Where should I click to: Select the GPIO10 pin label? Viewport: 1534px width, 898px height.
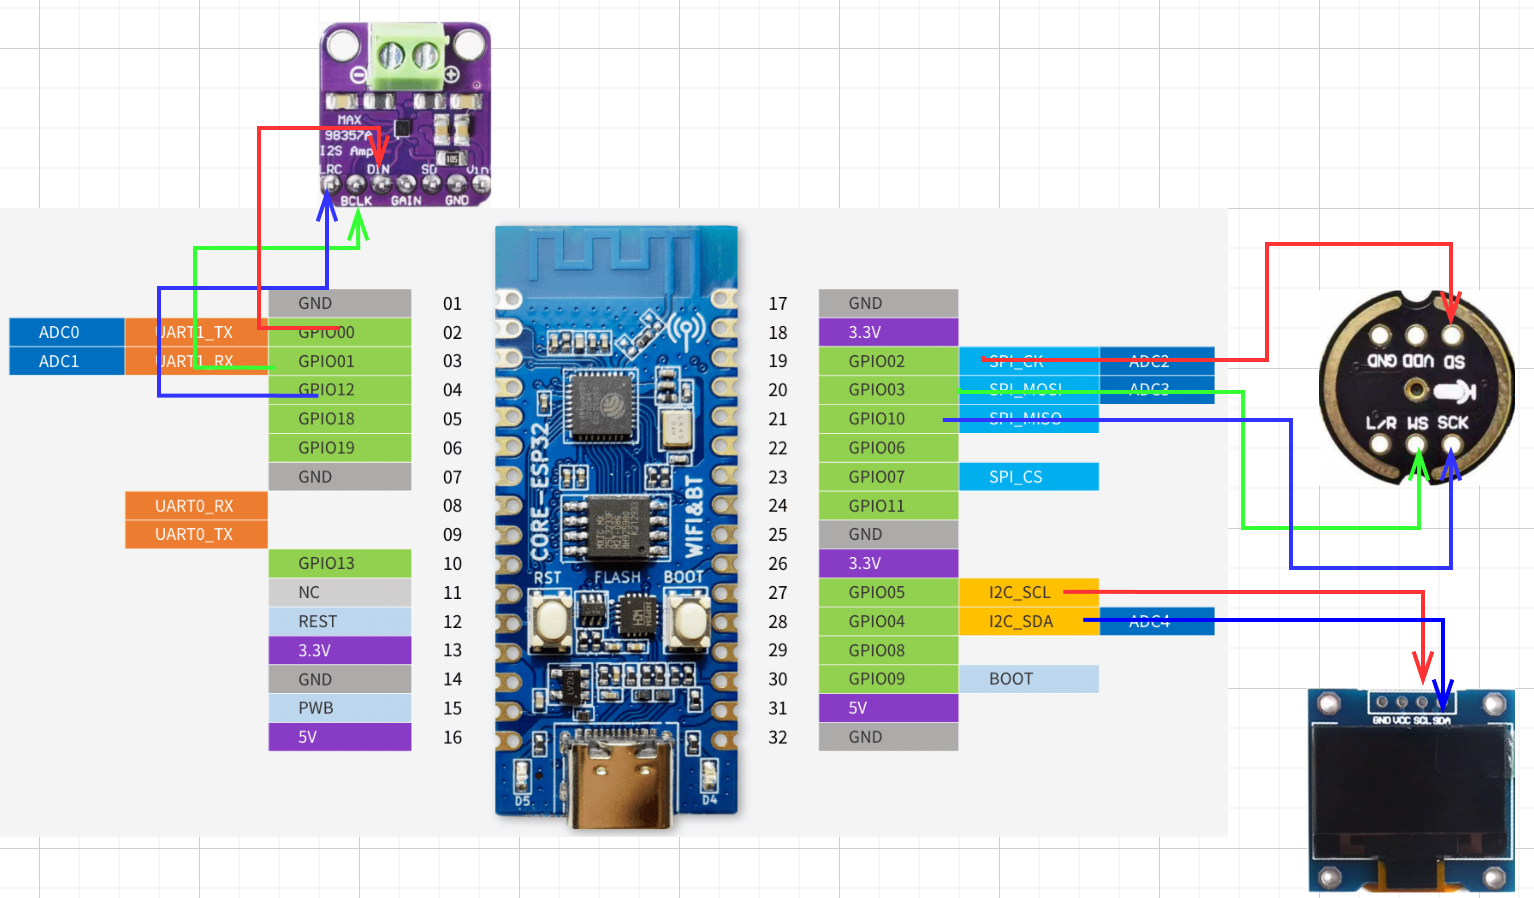click(888, 419)
